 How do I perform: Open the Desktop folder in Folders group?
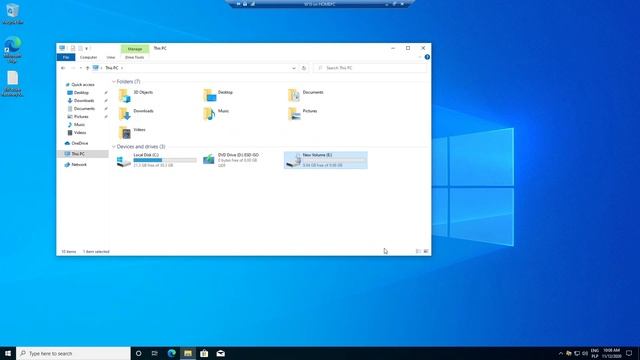click(218, 96)
